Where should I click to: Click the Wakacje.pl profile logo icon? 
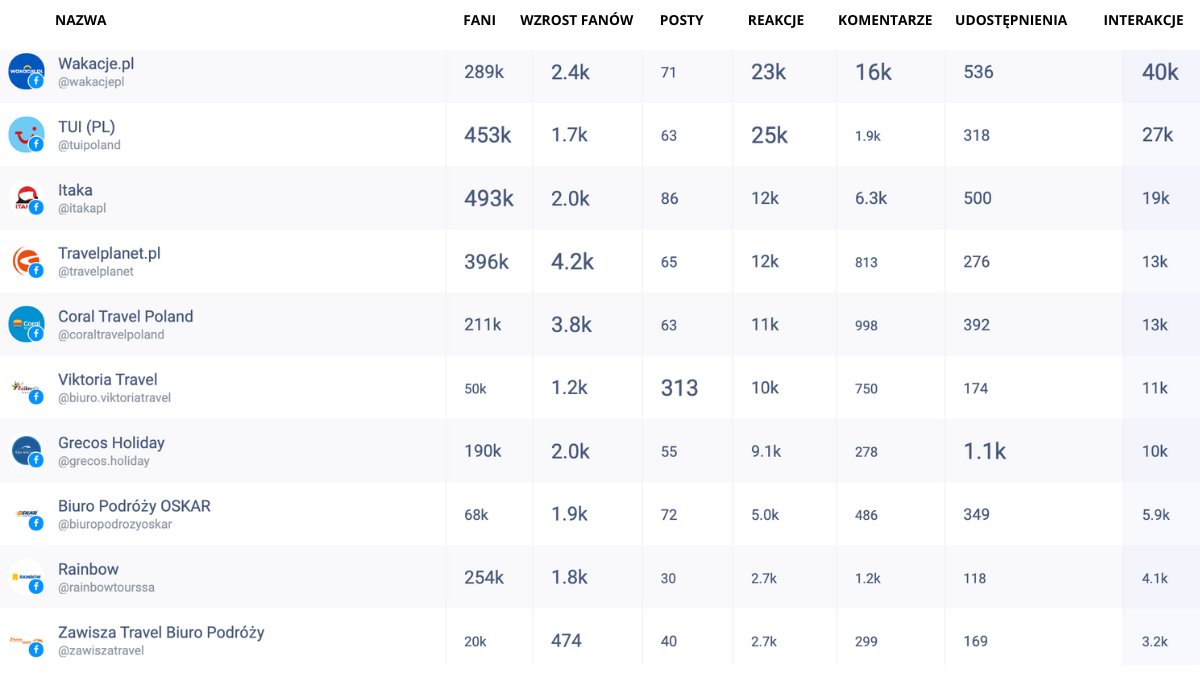[26, 71]
